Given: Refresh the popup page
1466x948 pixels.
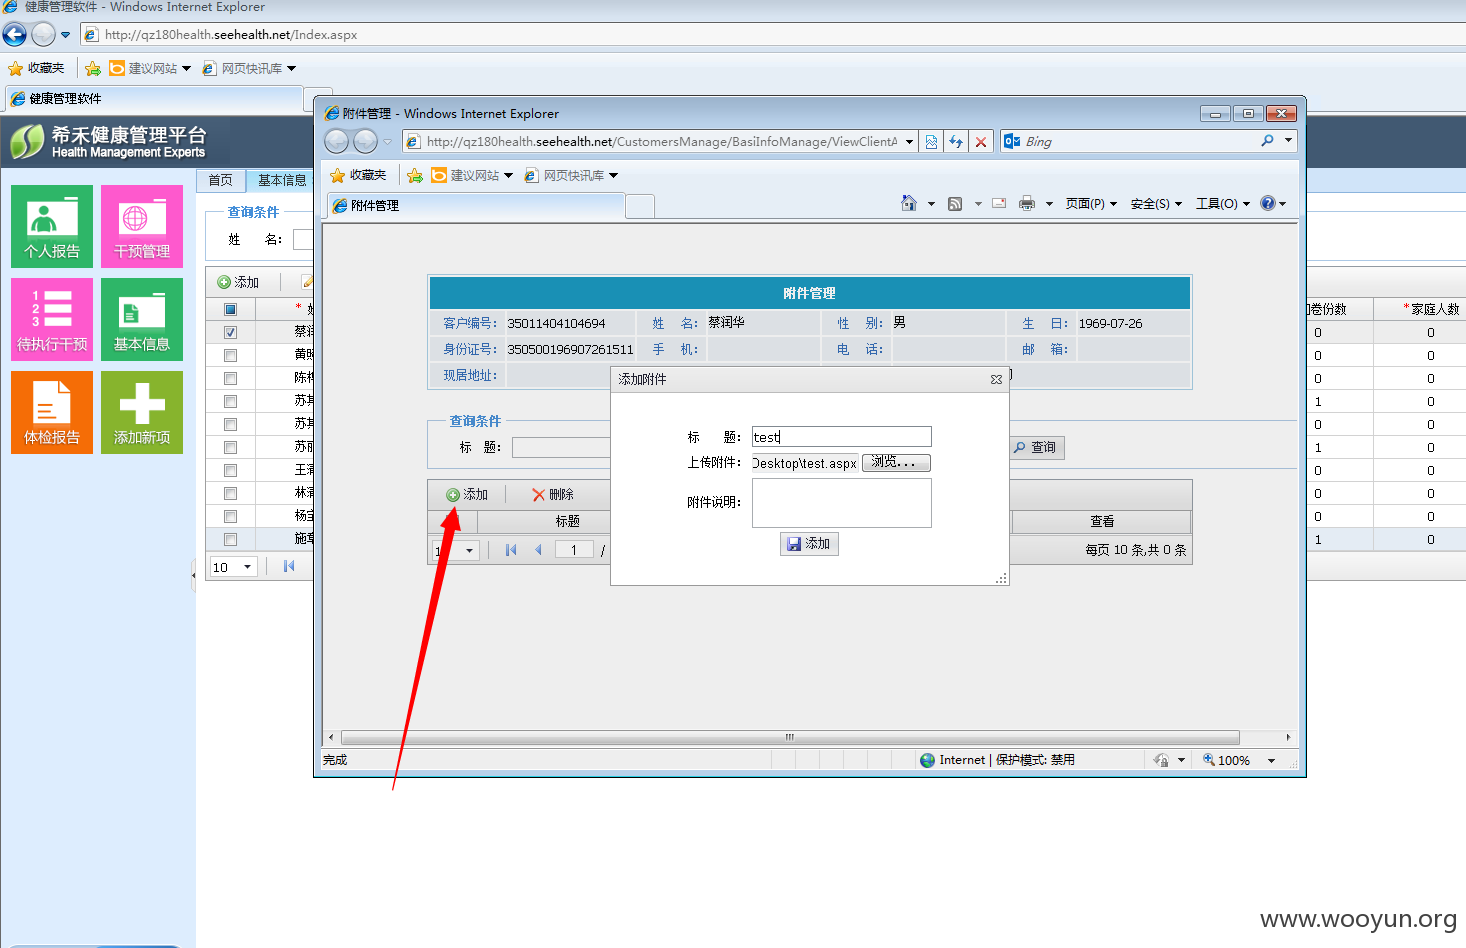Looking at the screenshot, I should point(956,142).
